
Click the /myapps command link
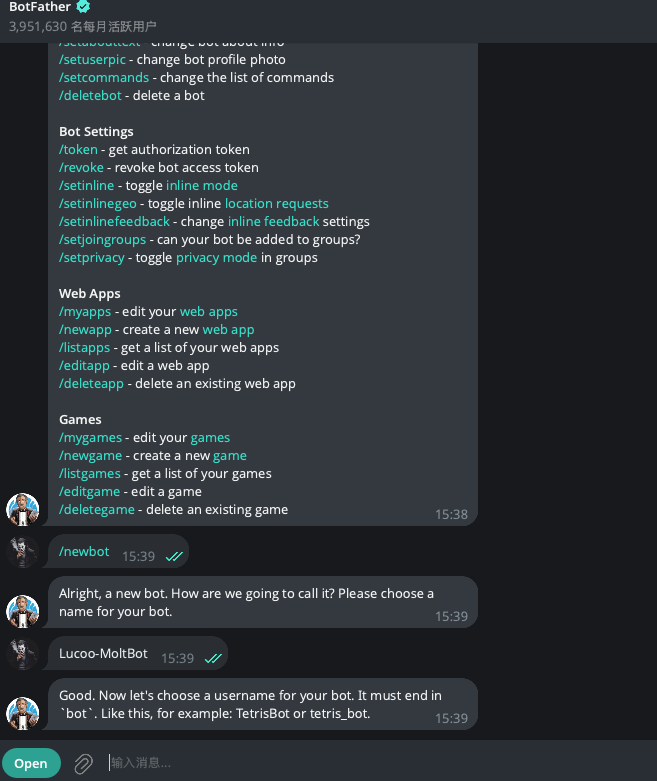click(83, 312)
